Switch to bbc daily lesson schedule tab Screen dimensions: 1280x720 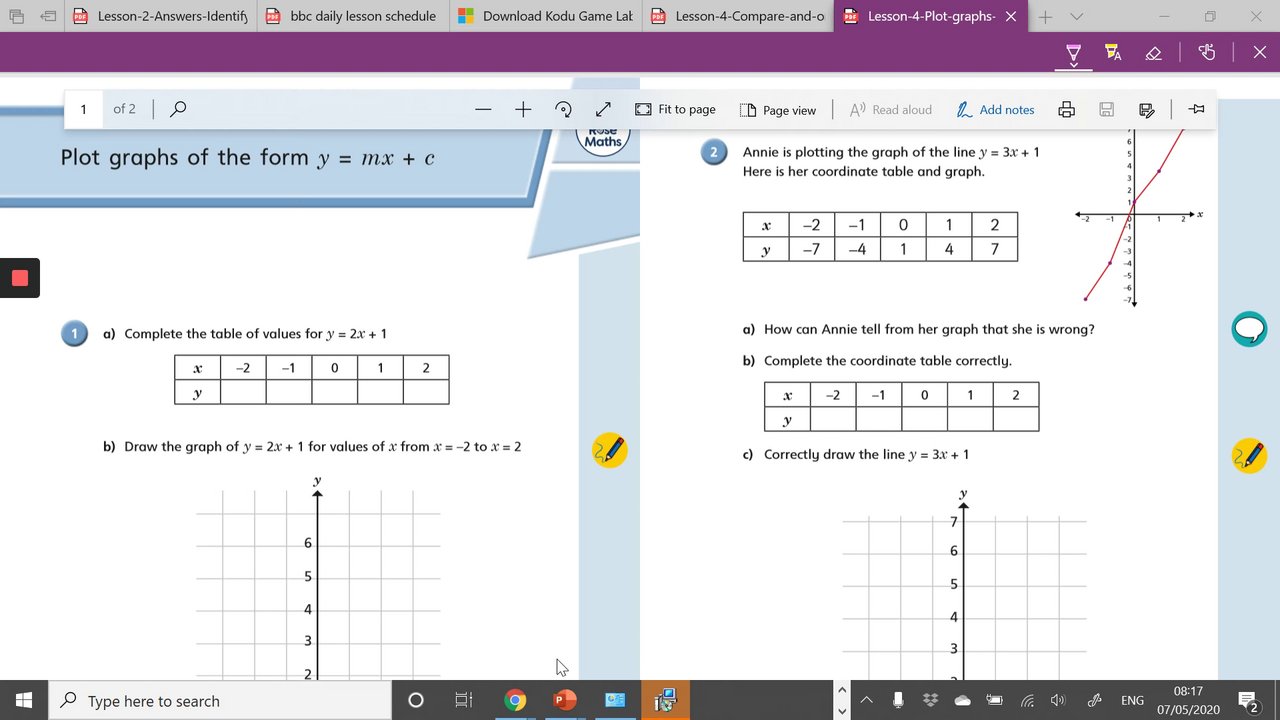tap(353, 16)
